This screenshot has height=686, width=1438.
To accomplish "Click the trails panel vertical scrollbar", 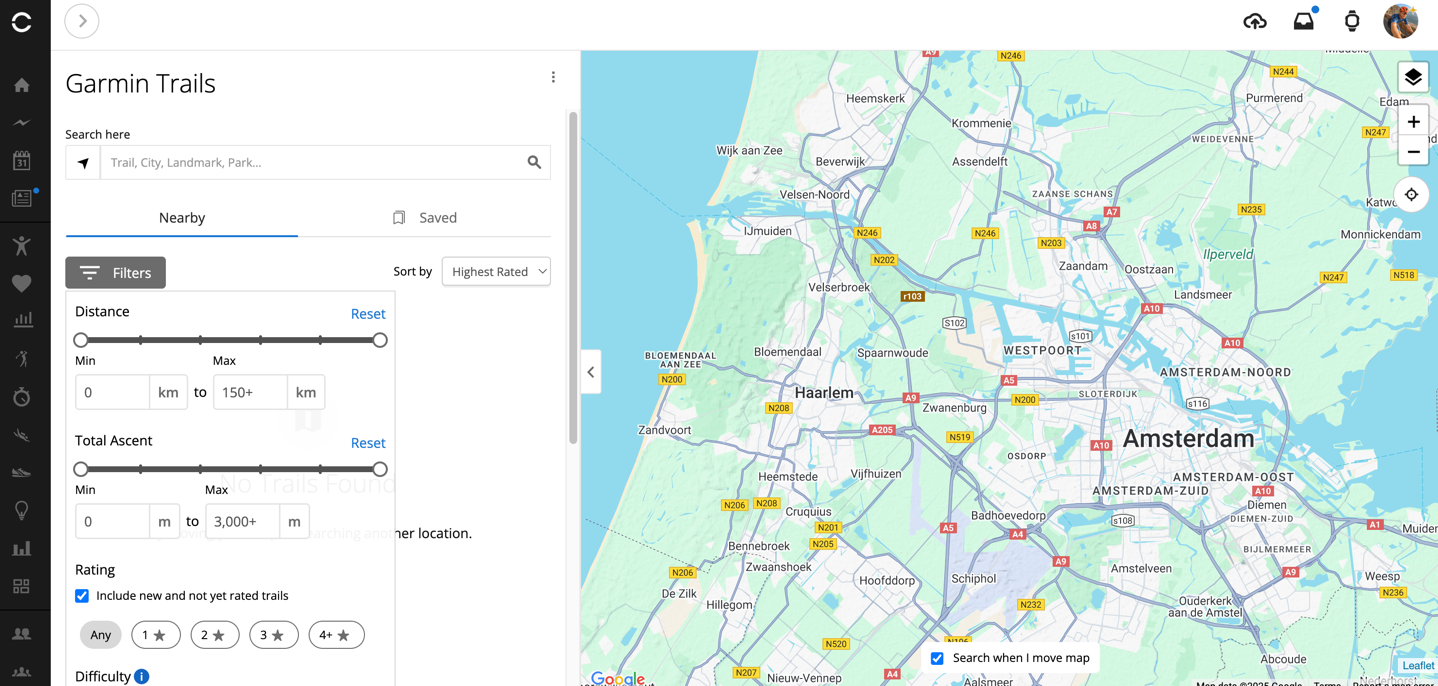I will [573, 278].
